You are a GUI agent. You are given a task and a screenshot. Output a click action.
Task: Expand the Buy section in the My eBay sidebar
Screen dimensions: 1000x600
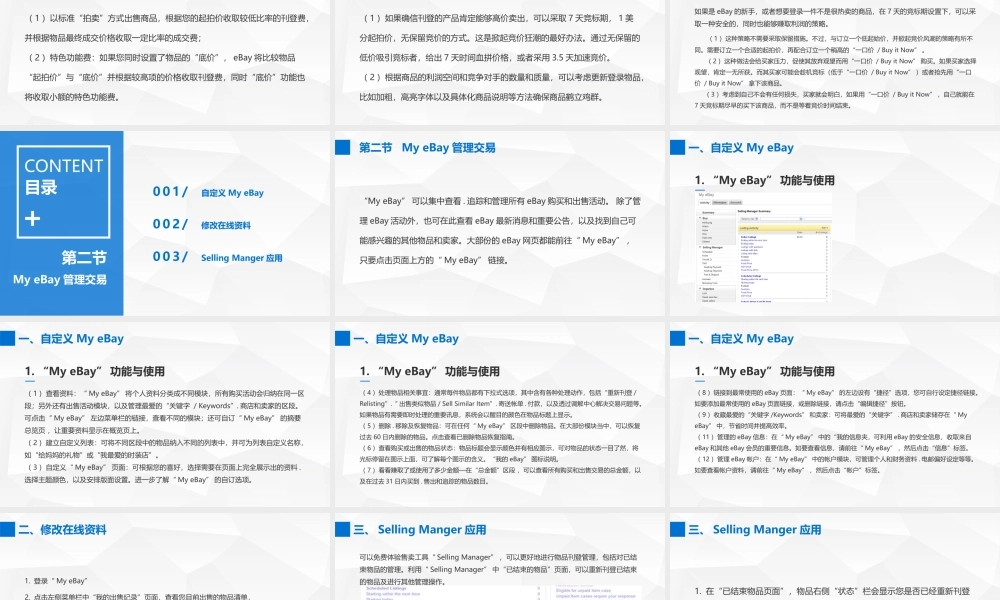point(699,218)
